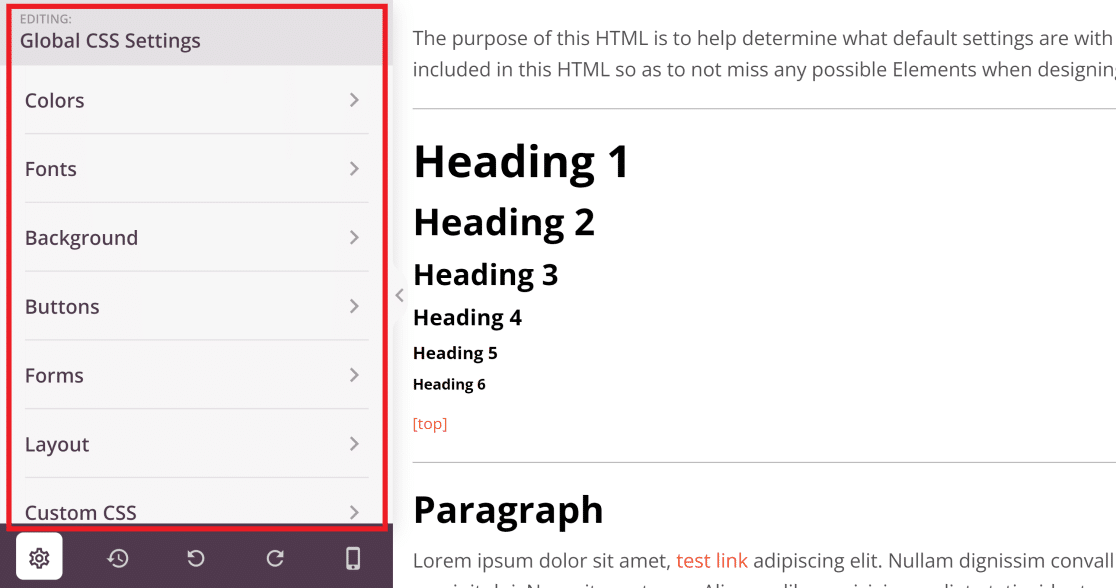The width and height of the screenshot is (1116, 588).
Task: Expand the Fonts section chevron
Action: point(354,169)
